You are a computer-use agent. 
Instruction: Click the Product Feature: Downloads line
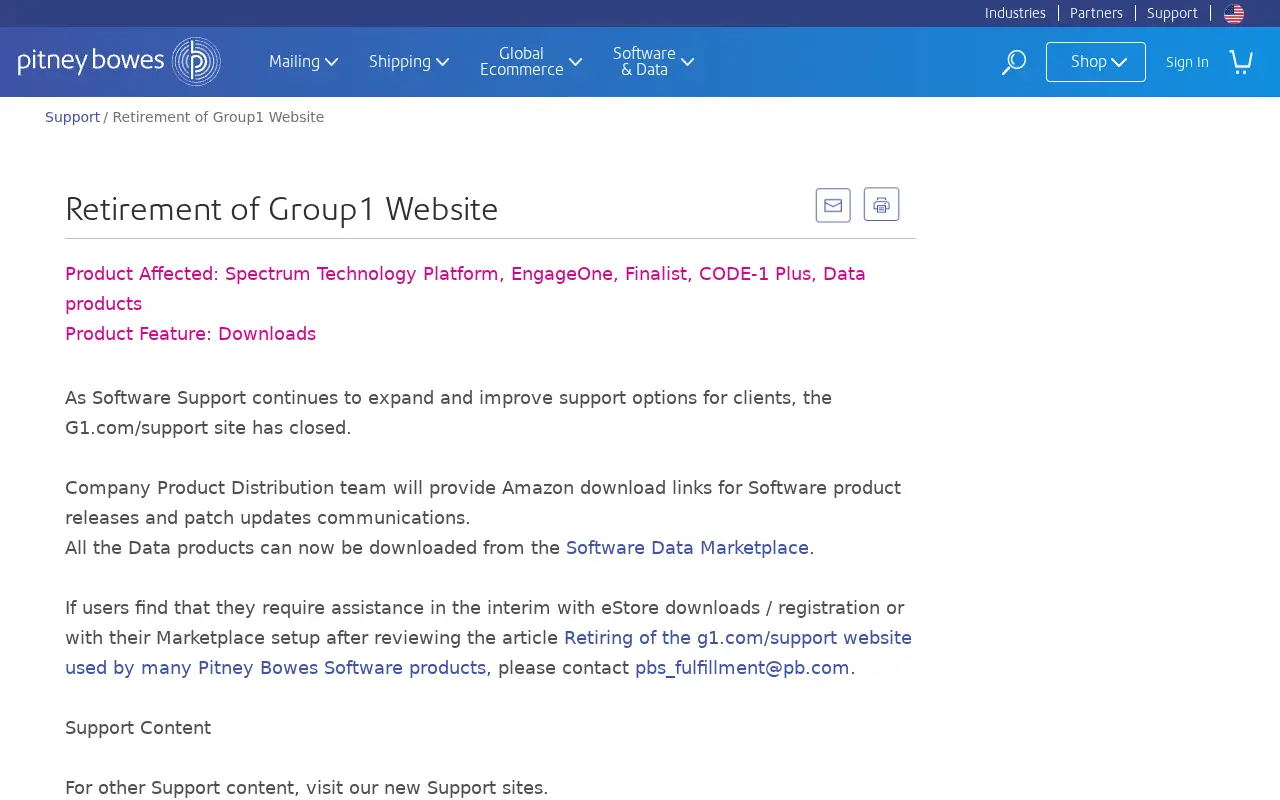pos(190,334)
